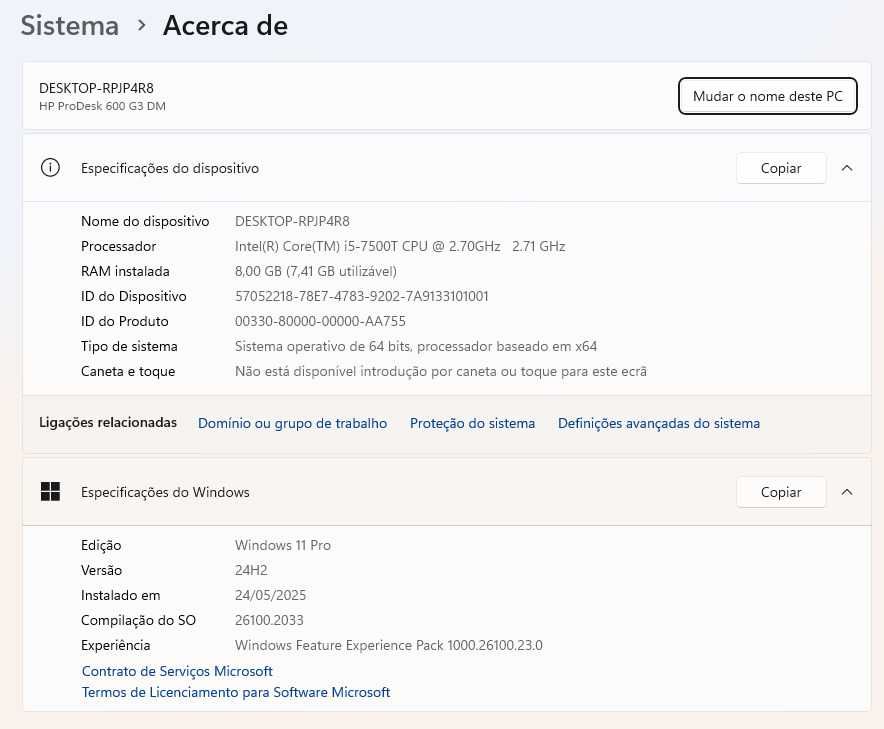Image resolution: width=884 pixels, height=729 pixels.
Task: Click the Experiência label
Action: (116, 646)
